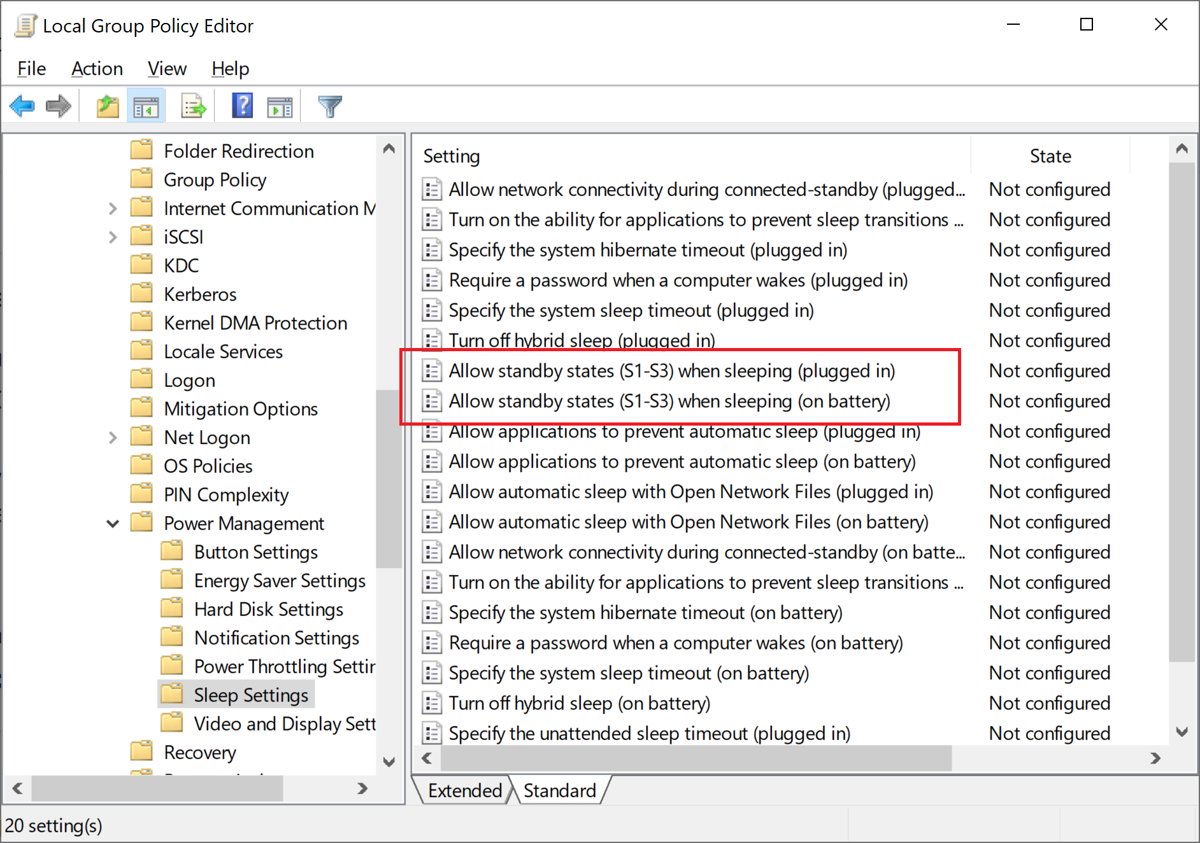
Task: Open the Help menu
Action: coord(230,68)
